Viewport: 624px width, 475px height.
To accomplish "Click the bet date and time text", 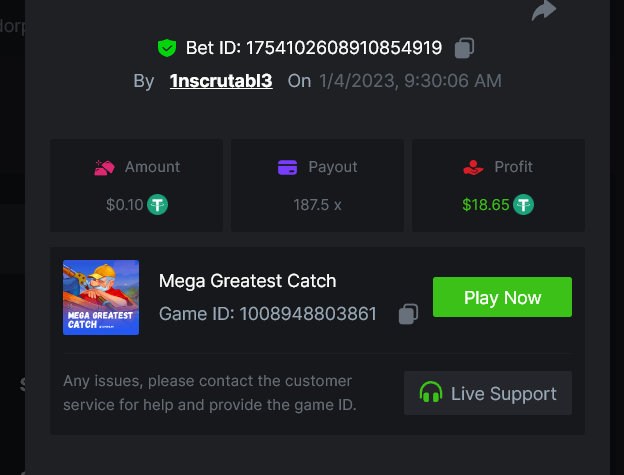I will [410, 80].
